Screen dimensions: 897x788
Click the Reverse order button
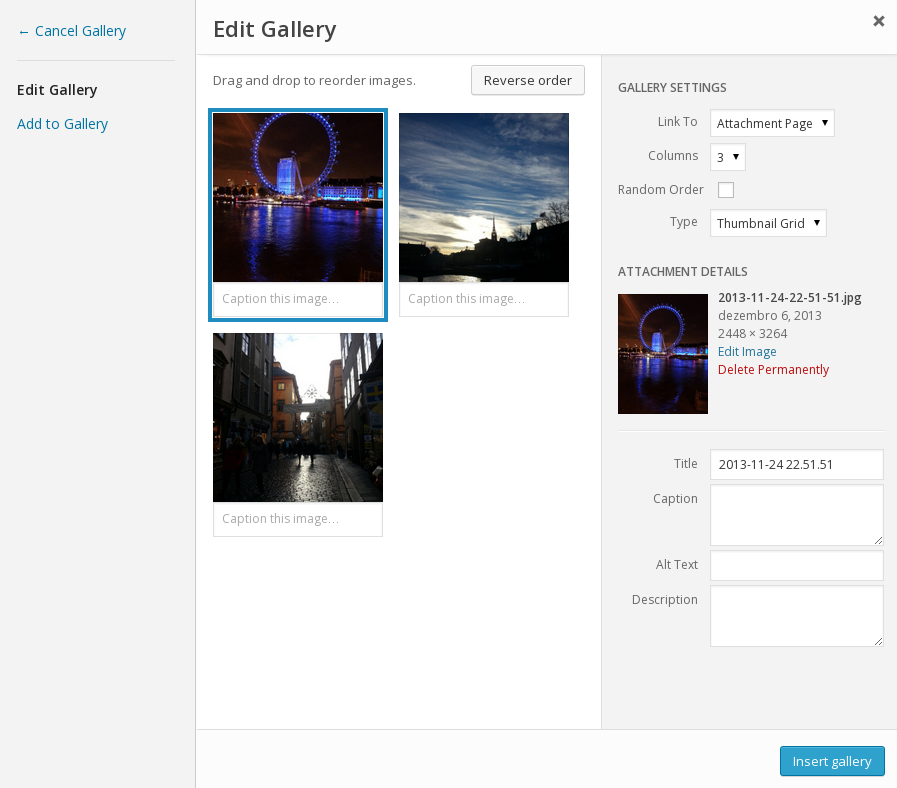click(x=527, y=80)
